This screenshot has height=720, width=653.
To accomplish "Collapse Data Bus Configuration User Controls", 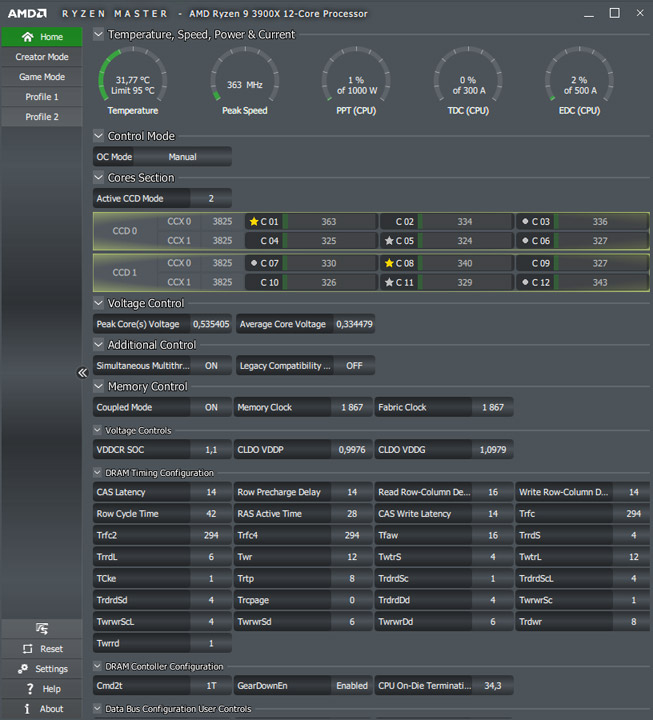I will (97, 709).
